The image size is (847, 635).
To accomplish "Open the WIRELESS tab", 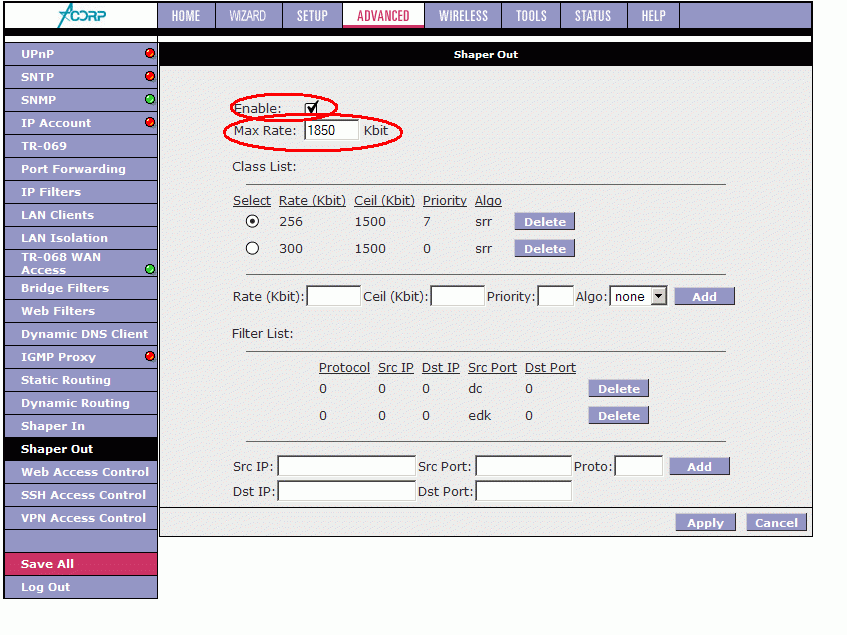I will (x=463, y=16).
